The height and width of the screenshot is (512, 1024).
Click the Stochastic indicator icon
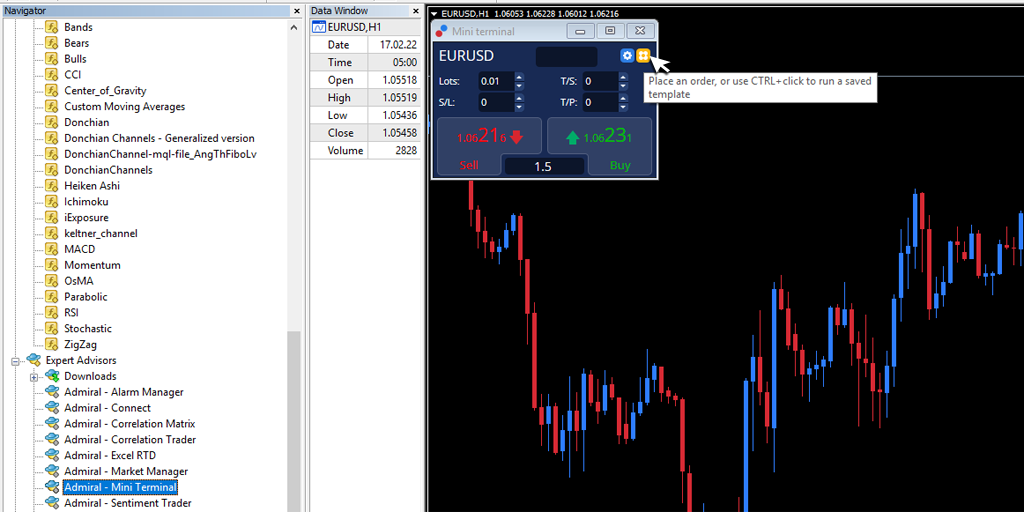point(52,328)
